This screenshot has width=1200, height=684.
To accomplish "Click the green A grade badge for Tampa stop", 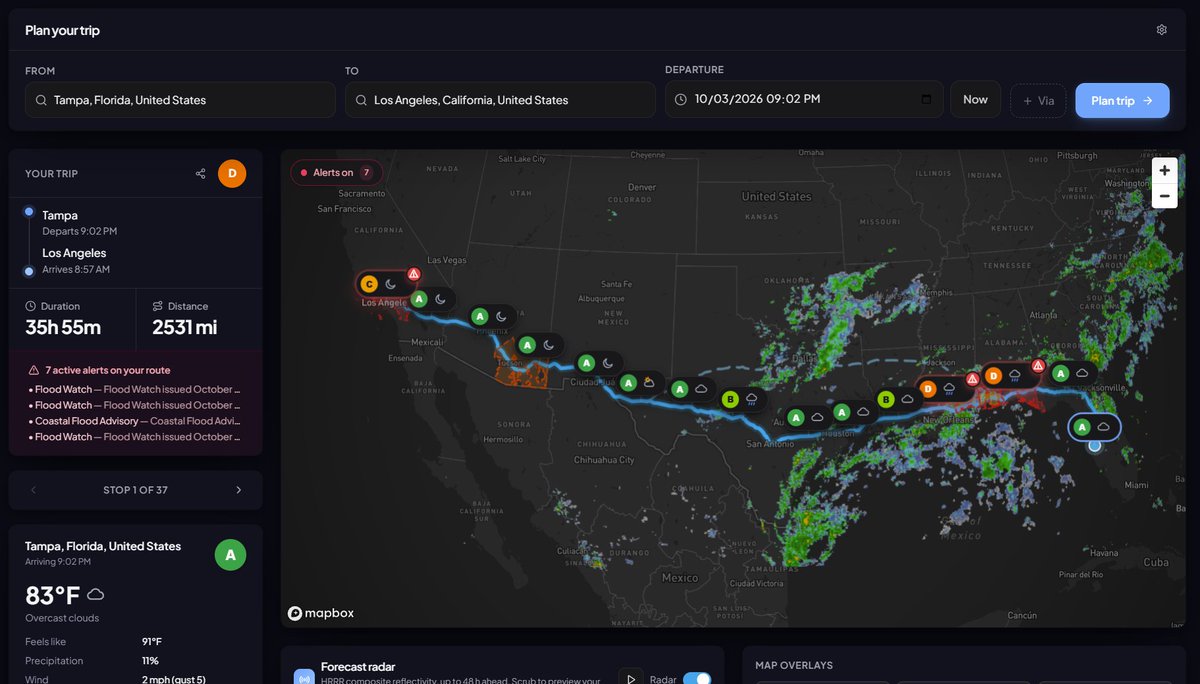I will (x=230, y=554).
